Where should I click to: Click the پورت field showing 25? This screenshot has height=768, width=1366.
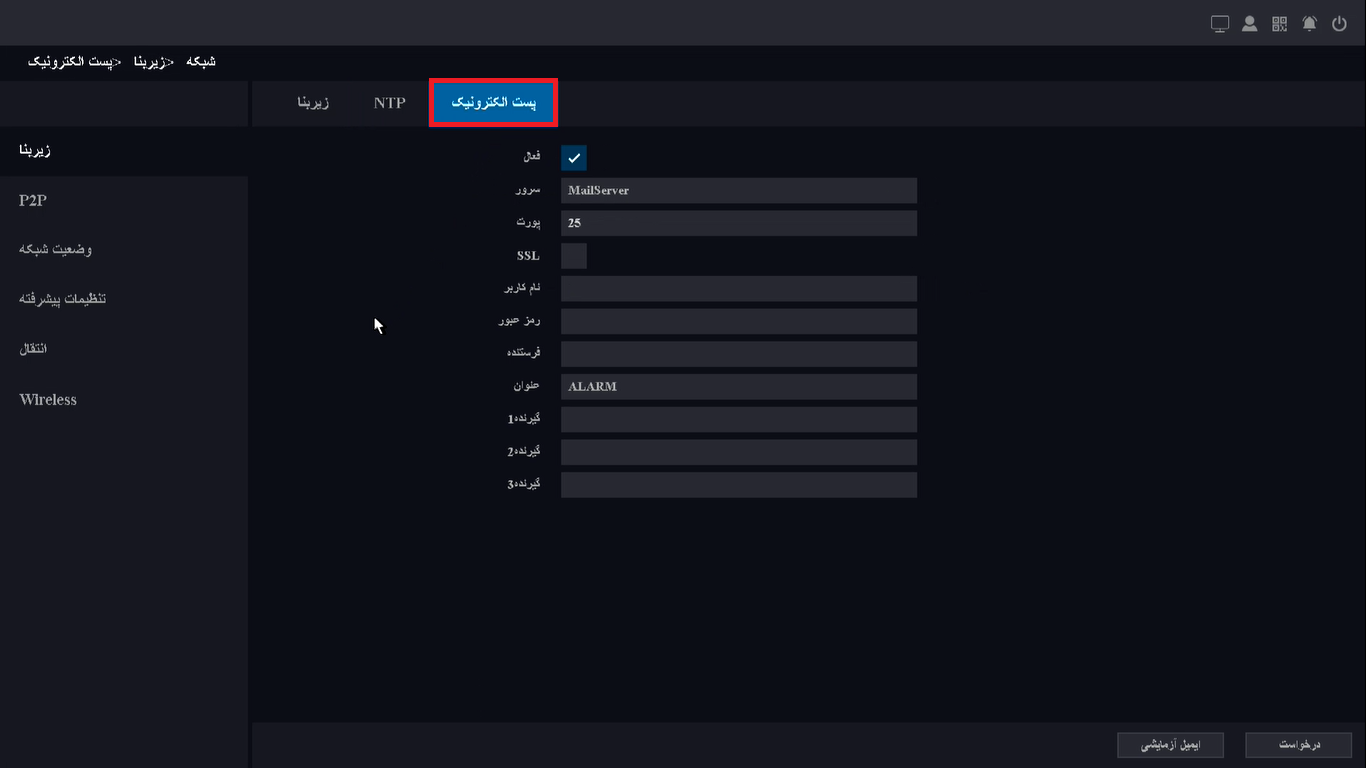click(739, 223)
